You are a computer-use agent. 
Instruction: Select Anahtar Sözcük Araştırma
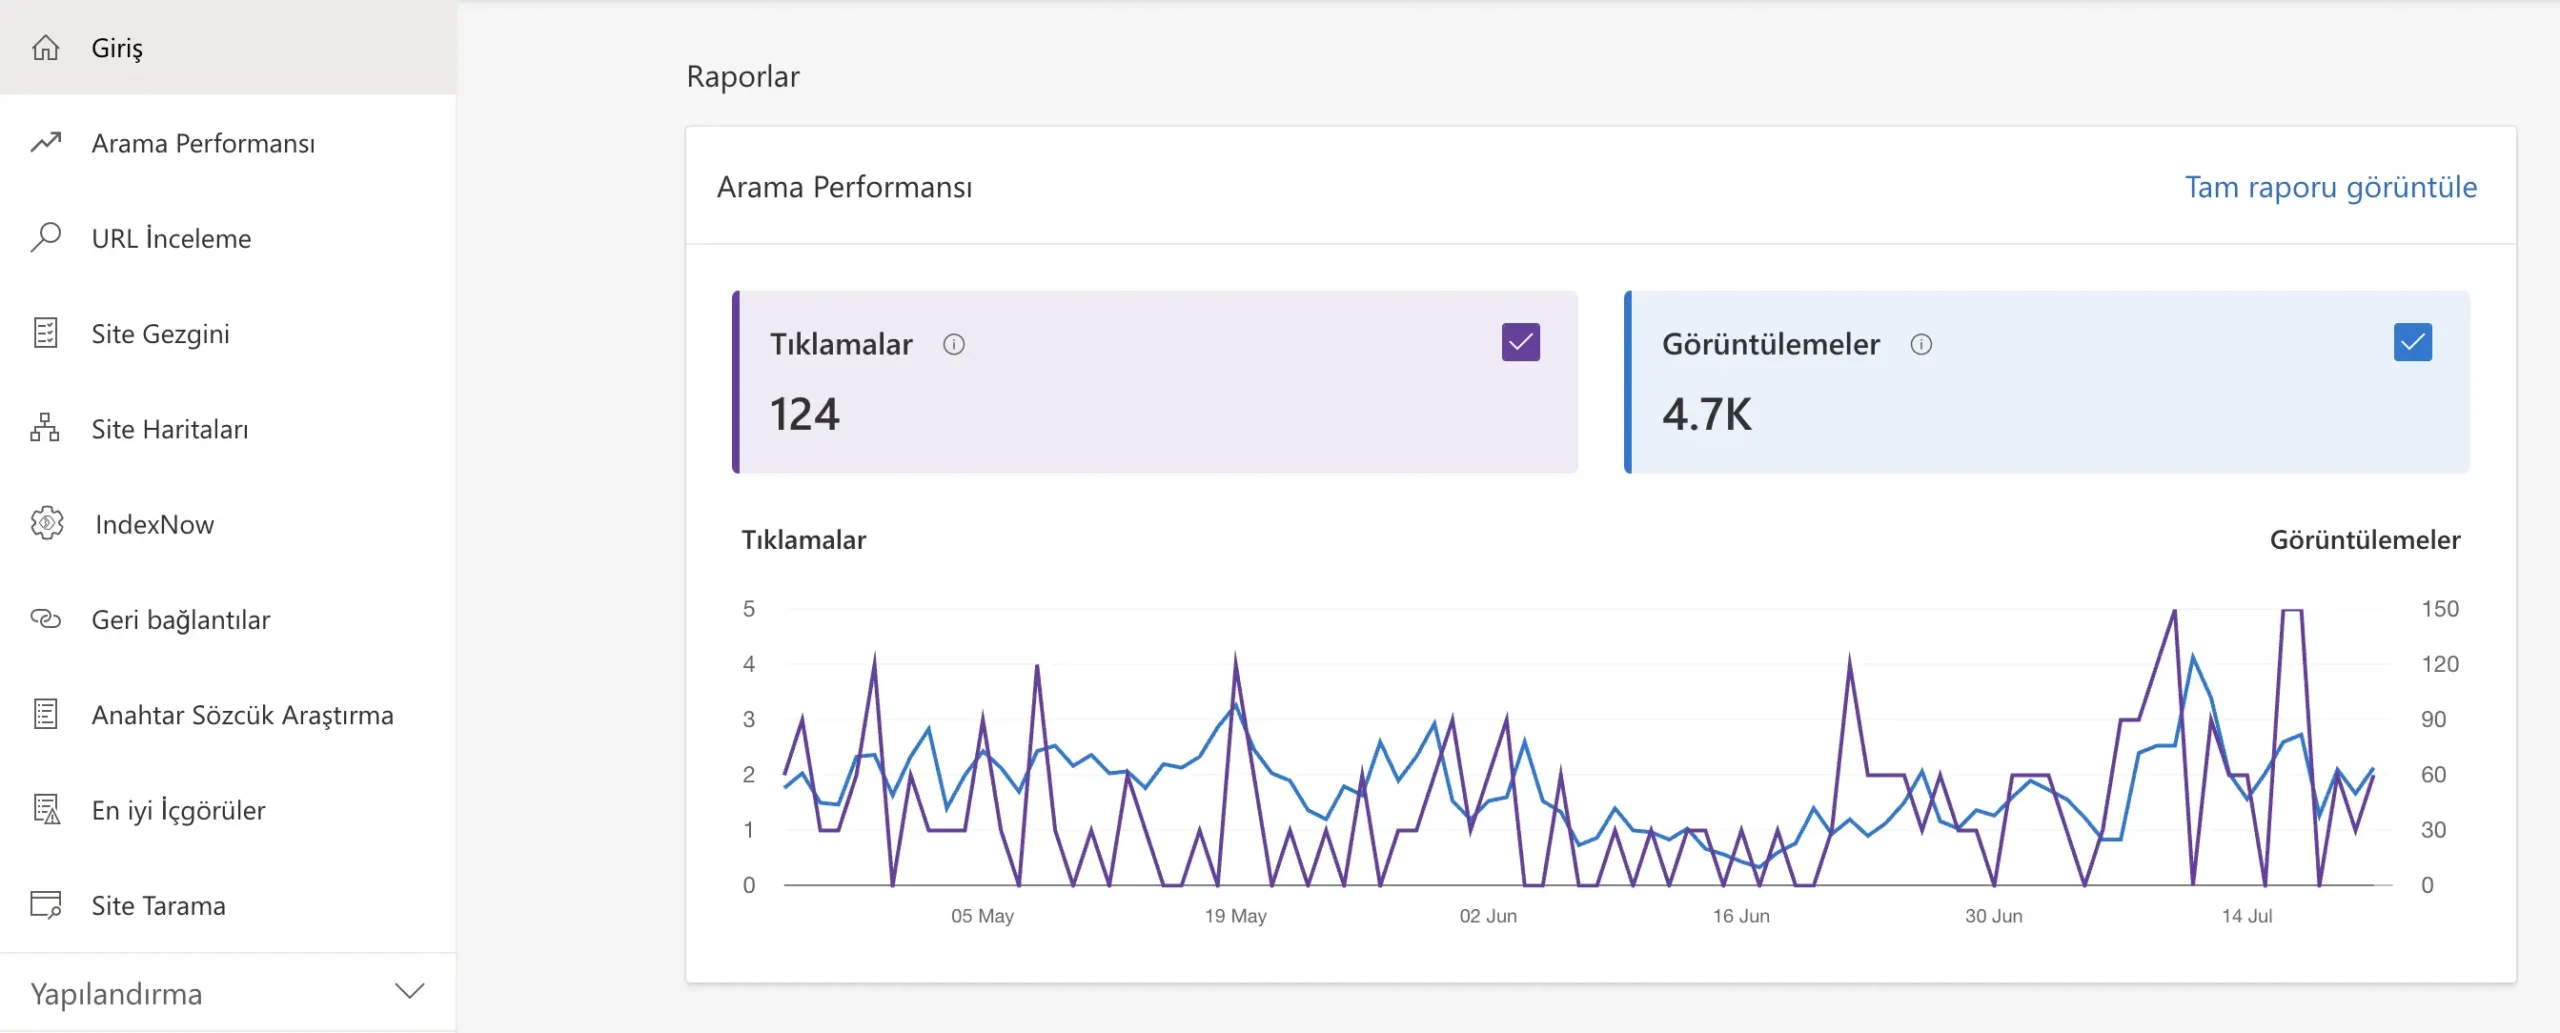[x=228, y=715]
